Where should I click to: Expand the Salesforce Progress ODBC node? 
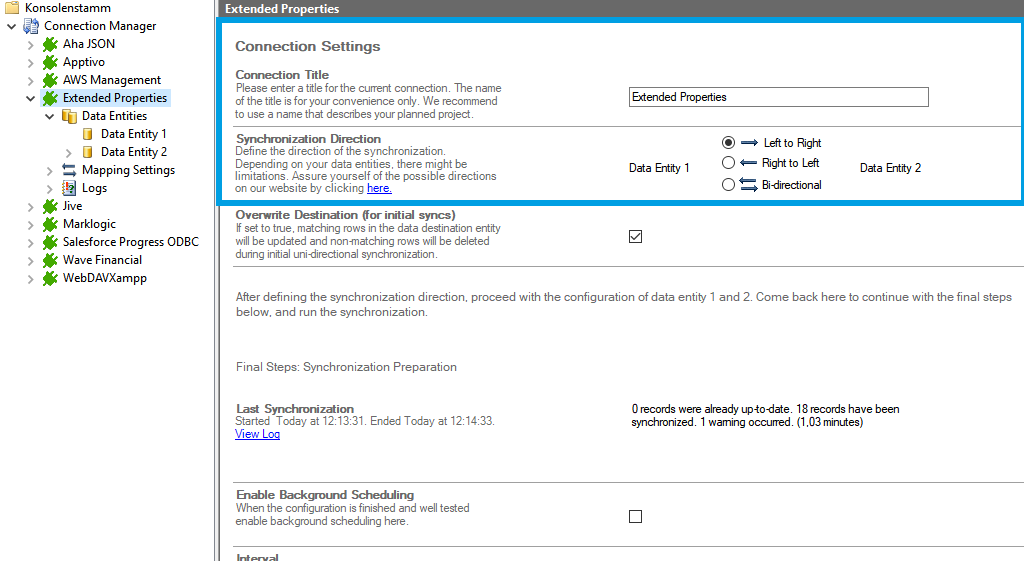click(31, 242)
